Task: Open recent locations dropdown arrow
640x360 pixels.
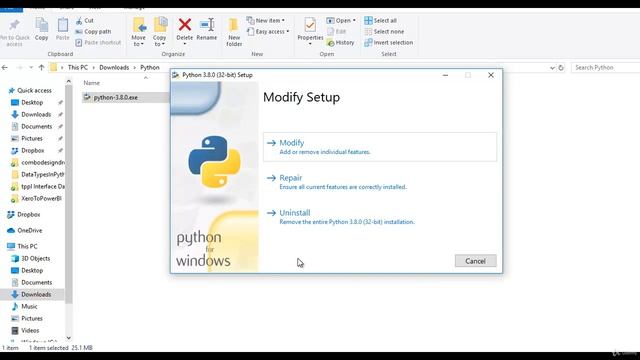Action: click(x=31, y=68)
